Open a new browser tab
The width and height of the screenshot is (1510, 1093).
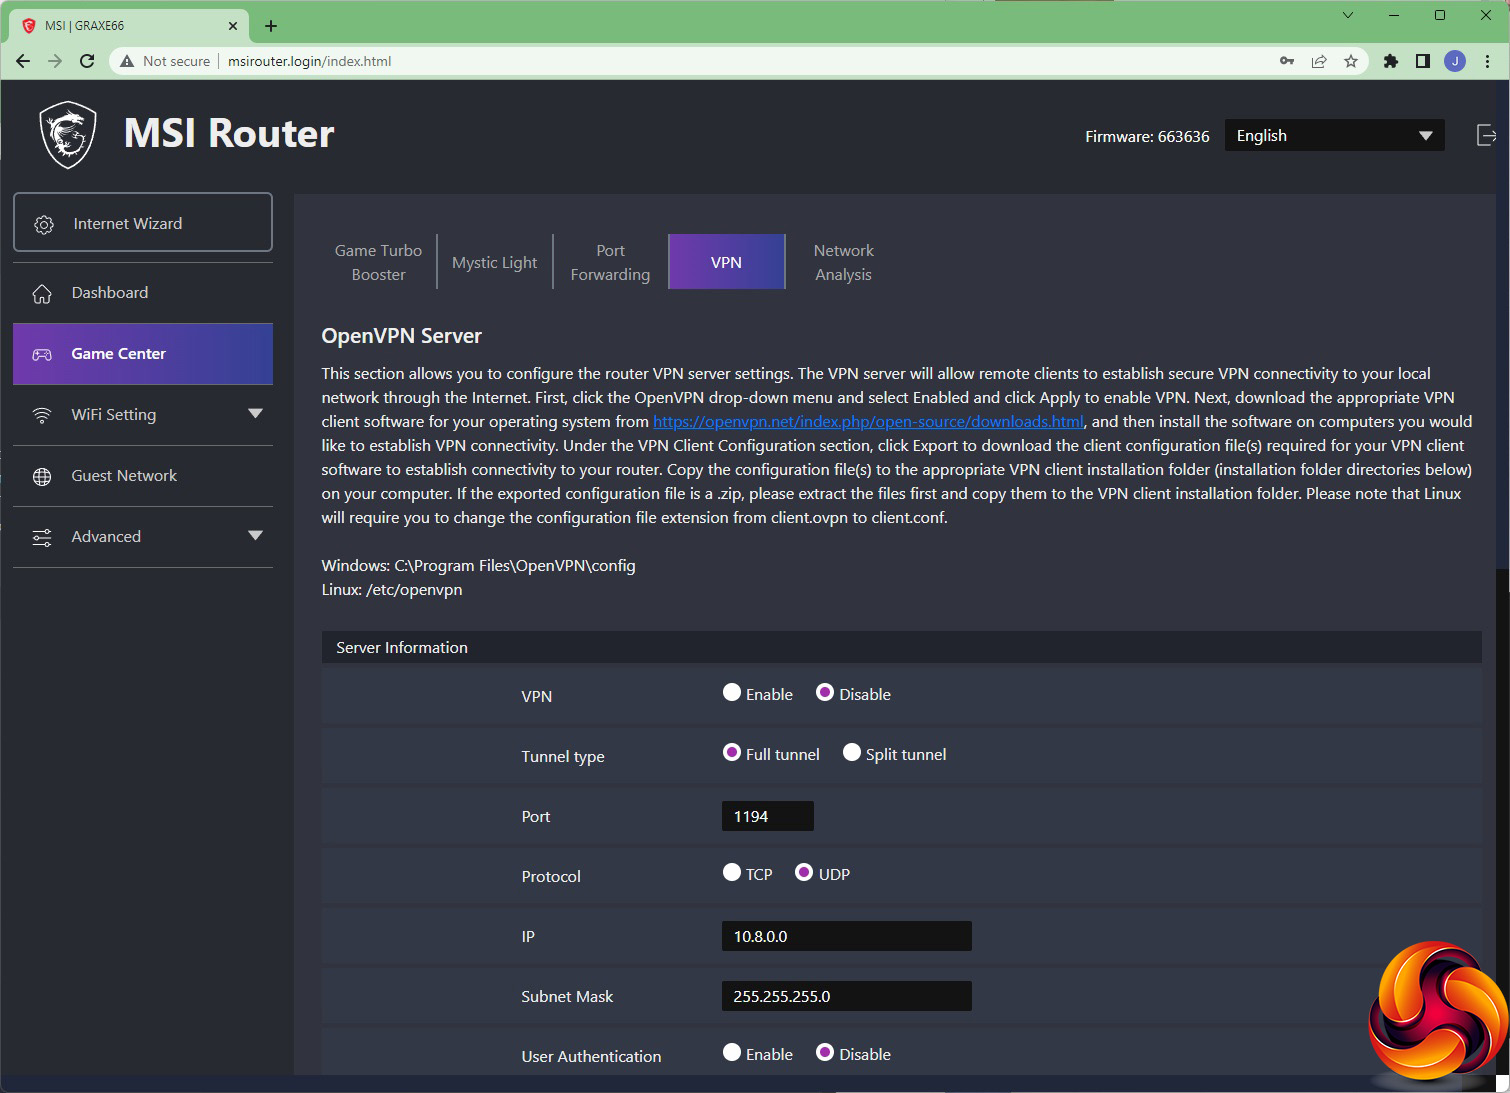pos(271,26)
